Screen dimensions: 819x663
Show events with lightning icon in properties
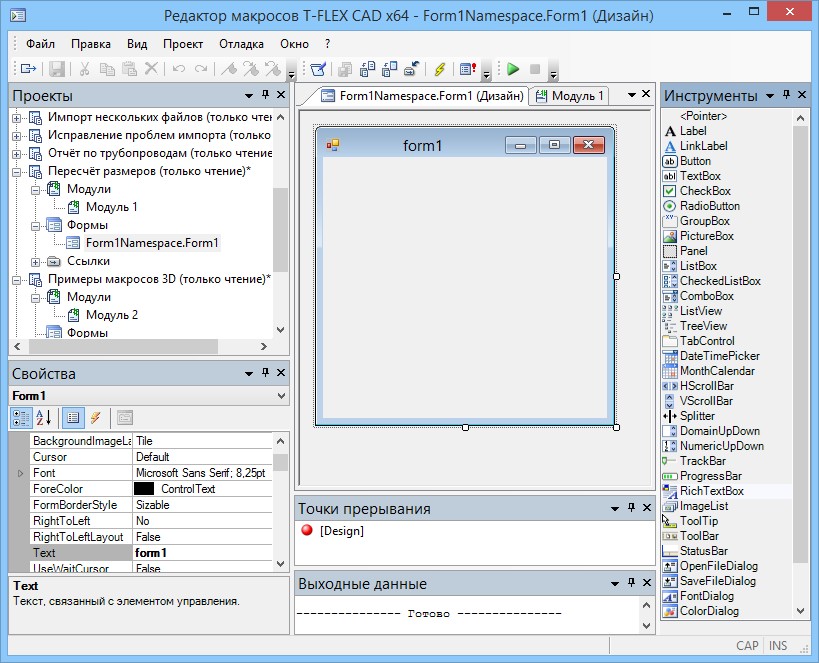point(95,417)
